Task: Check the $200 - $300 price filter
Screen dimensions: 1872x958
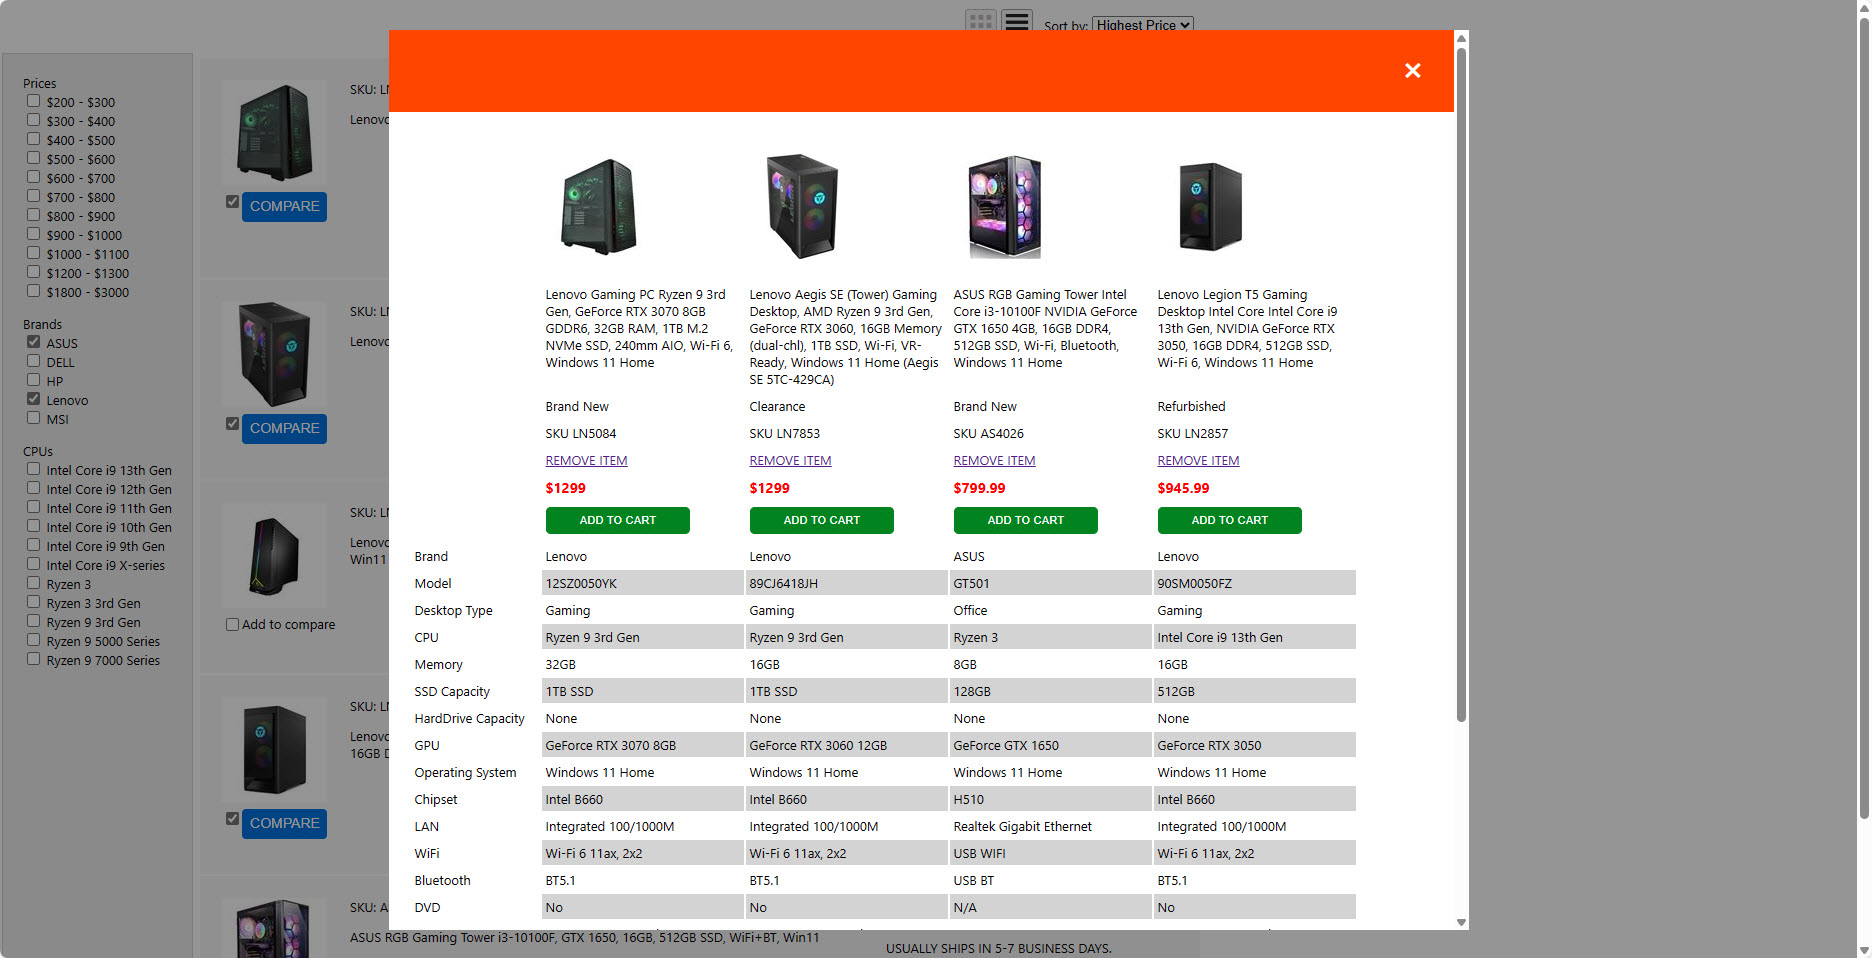Action: tap(34, 101)
